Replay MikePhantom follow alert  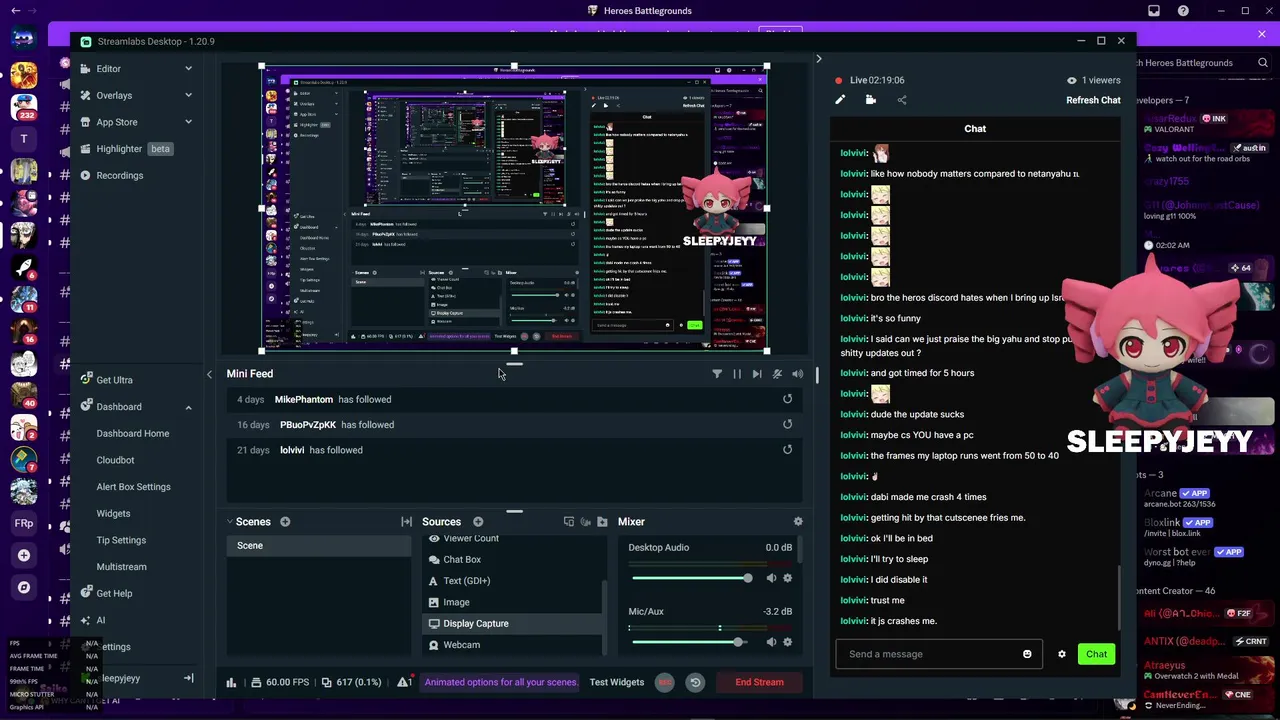pos(787,399)
